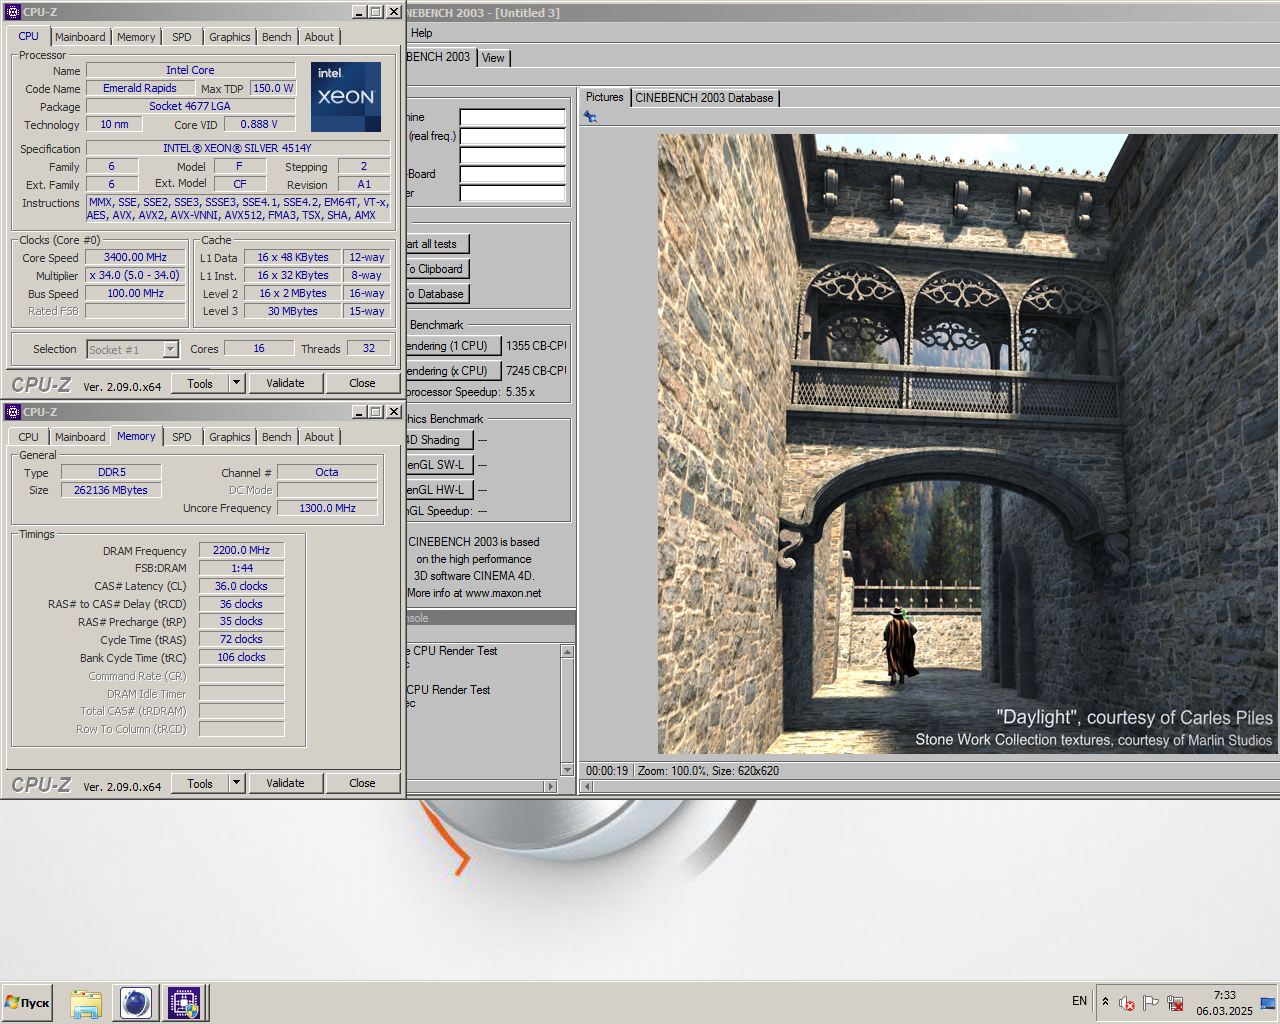Click the Close button in the lower CPU-Z window
Viewport: 1280px width, 1024px height.
point(362,783)
